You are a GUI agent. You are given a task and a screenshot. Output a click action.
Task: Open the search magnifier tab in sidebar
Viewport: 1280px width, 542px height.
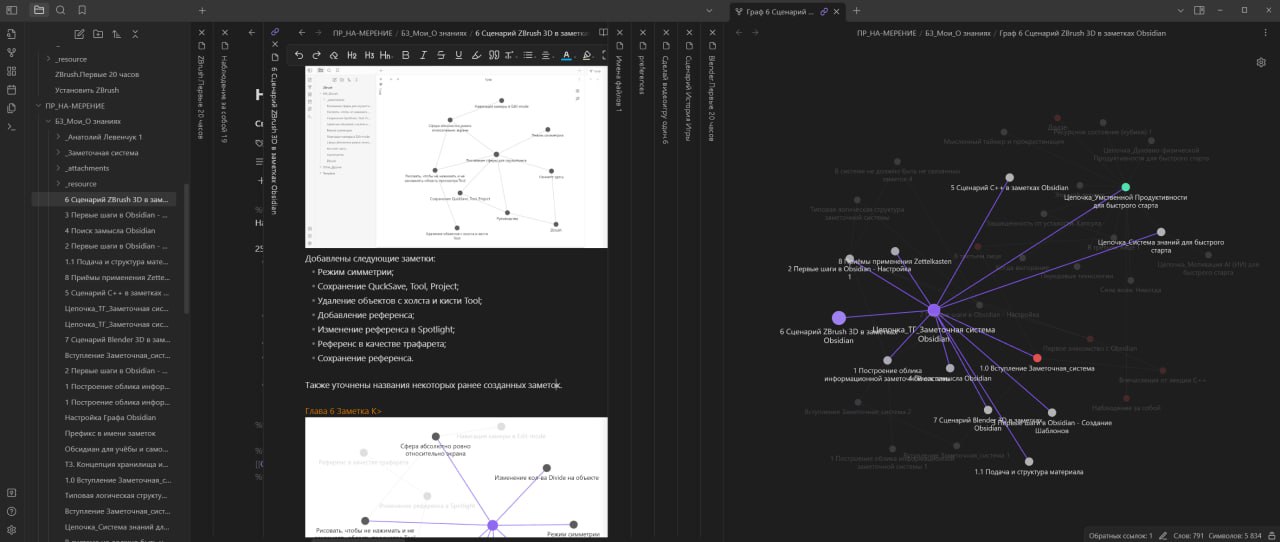[60, 10]
